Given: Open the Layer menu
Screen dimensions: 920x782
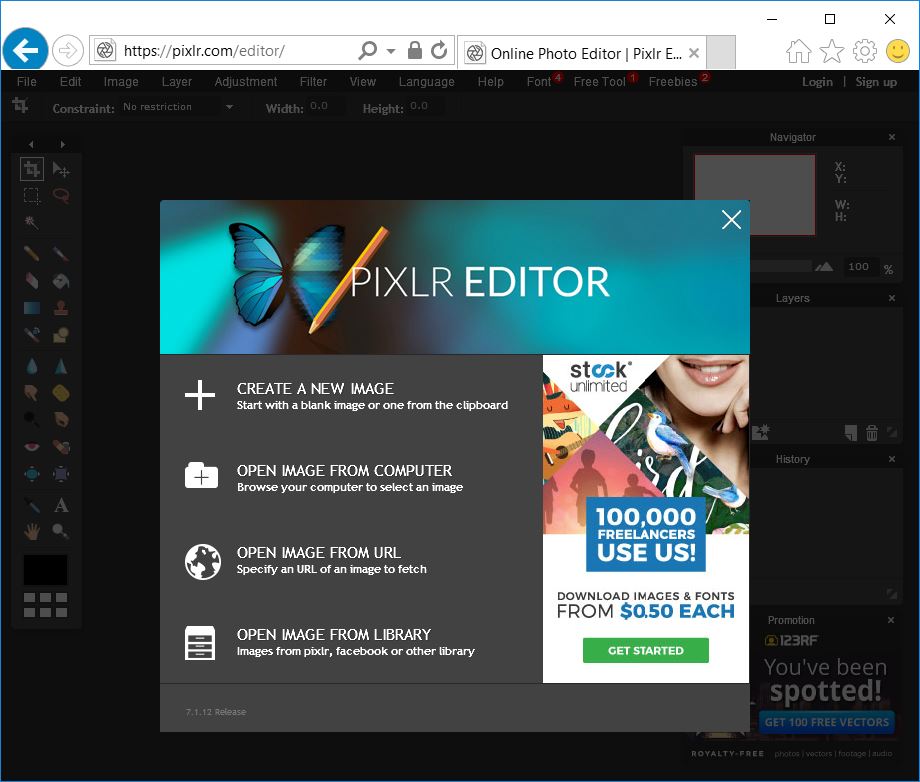Looking at the screenshot, I should 177,82.
